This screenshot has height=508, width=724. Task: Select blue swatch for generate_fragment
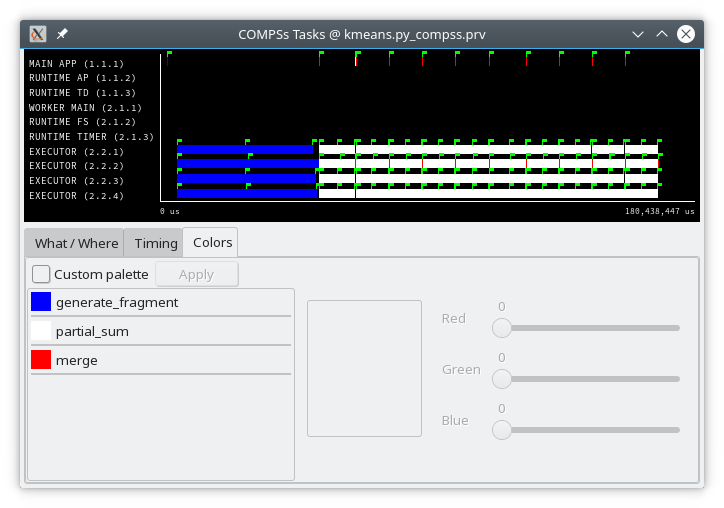41,302
